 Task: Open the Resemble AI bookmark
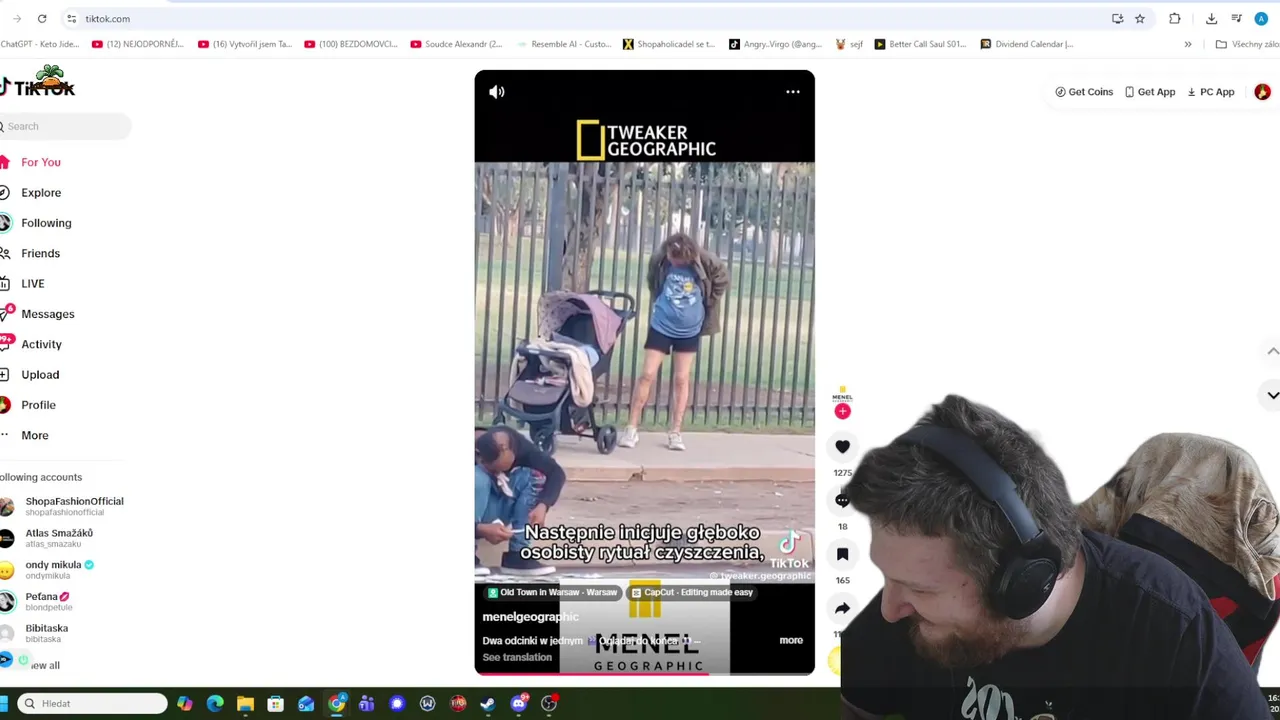coord(563,44)
